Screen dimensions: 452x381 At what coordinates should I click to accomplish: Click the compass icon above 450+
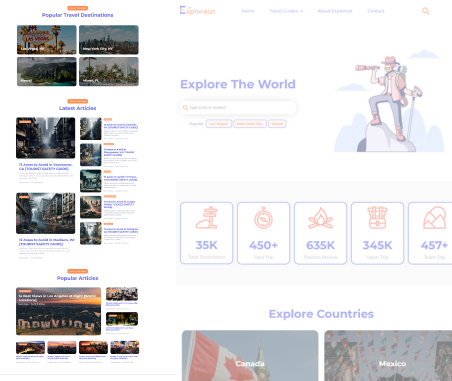pyautogui.click(x=263, y=218)
